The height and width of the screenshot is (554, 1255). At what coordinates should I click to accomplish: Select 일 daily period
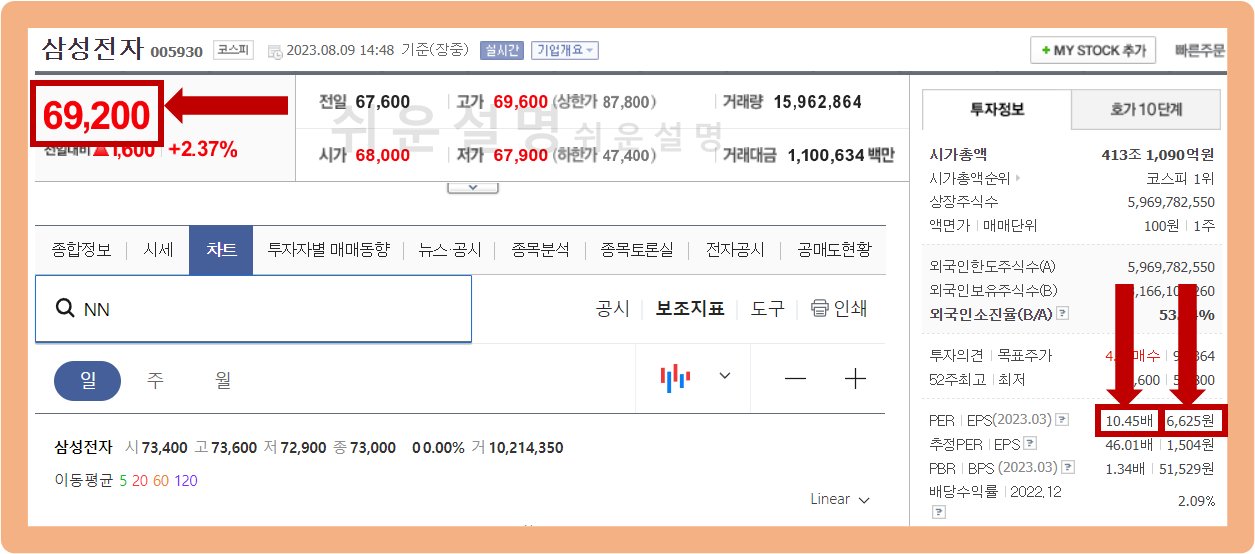tap(87, 381)
